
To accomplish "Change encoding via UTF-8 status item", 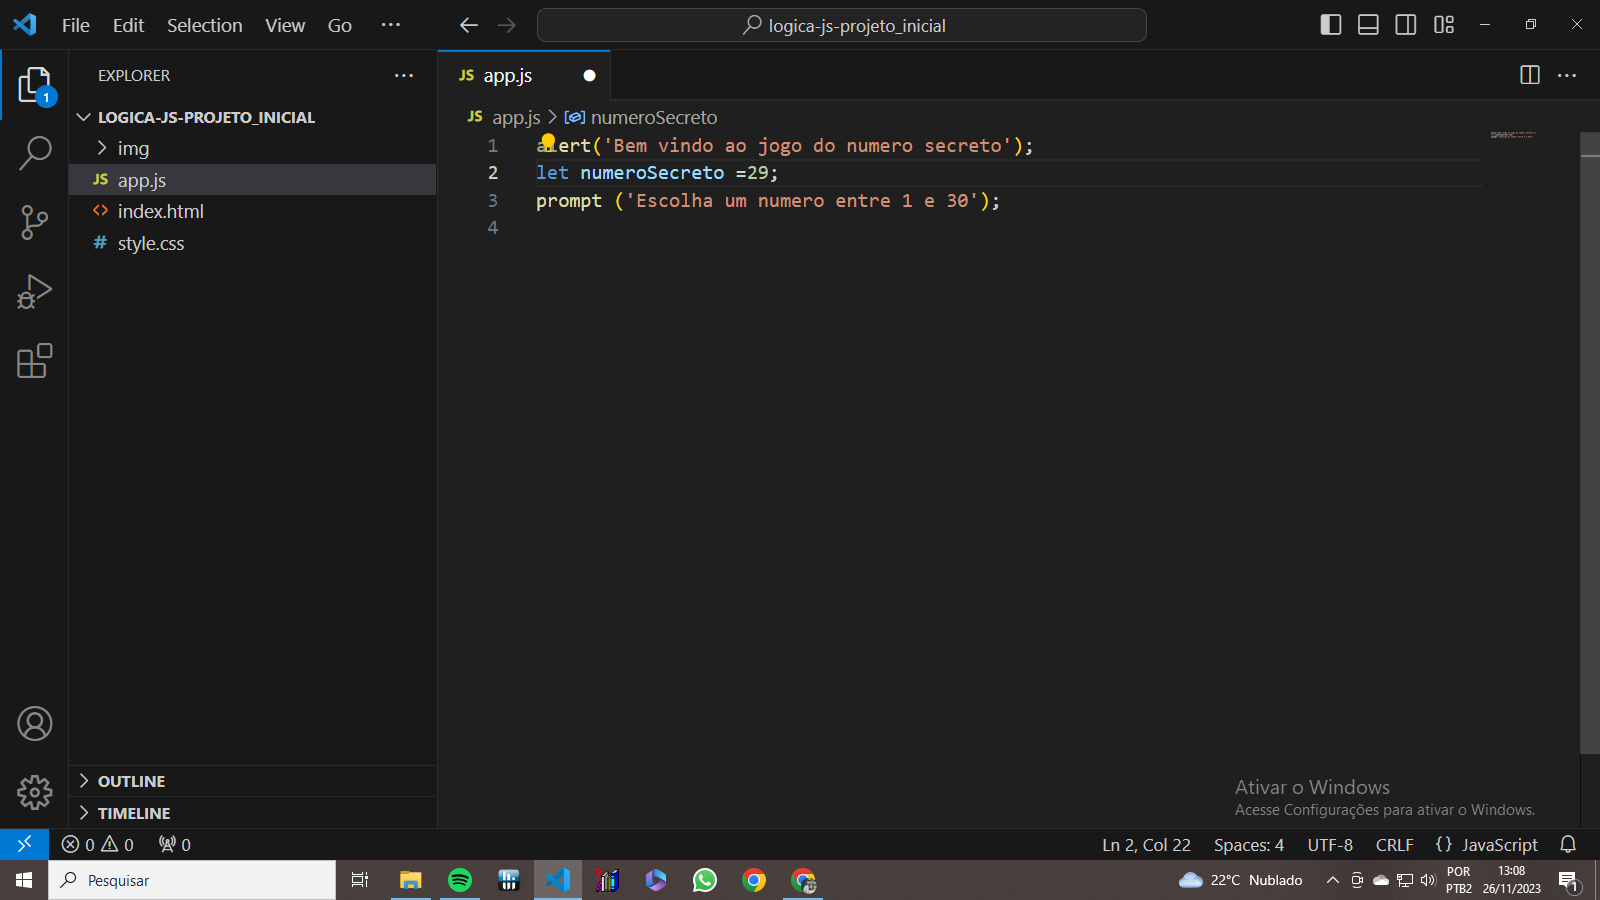I will click(1330, 845).
